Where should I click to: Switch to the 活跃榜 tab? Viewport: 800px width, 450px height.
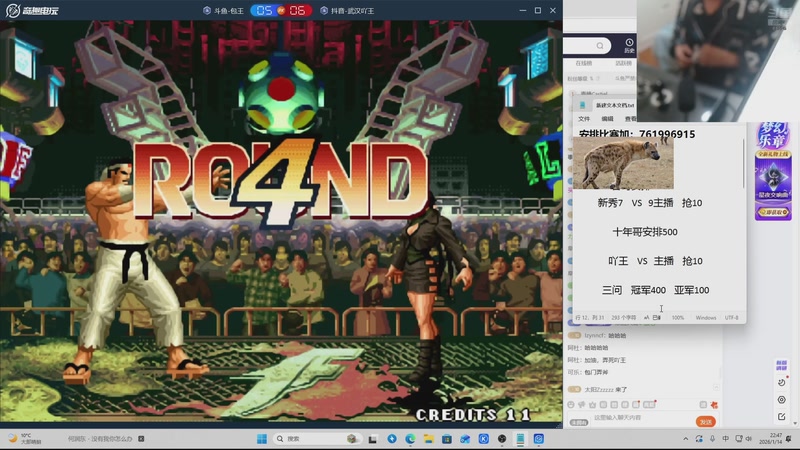point(623,63)
